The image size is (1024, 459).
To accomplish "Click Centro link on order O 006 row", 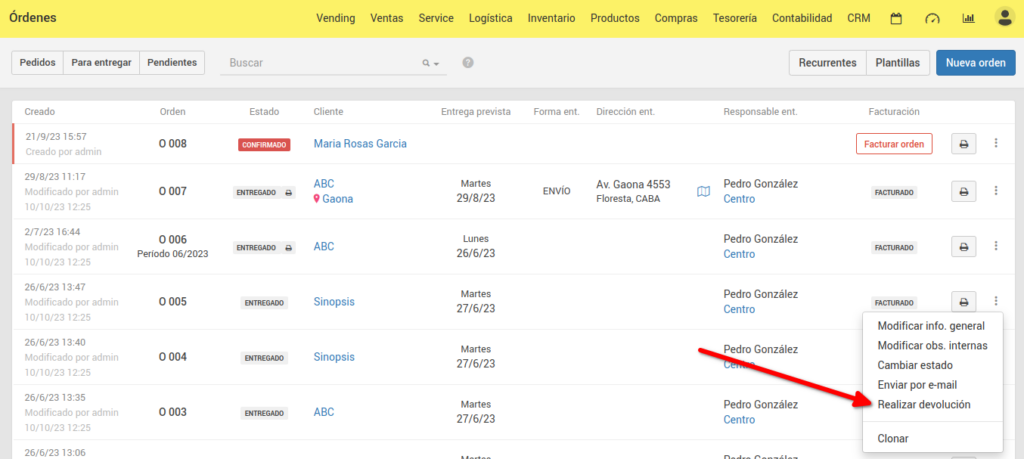I will point(739,254).
